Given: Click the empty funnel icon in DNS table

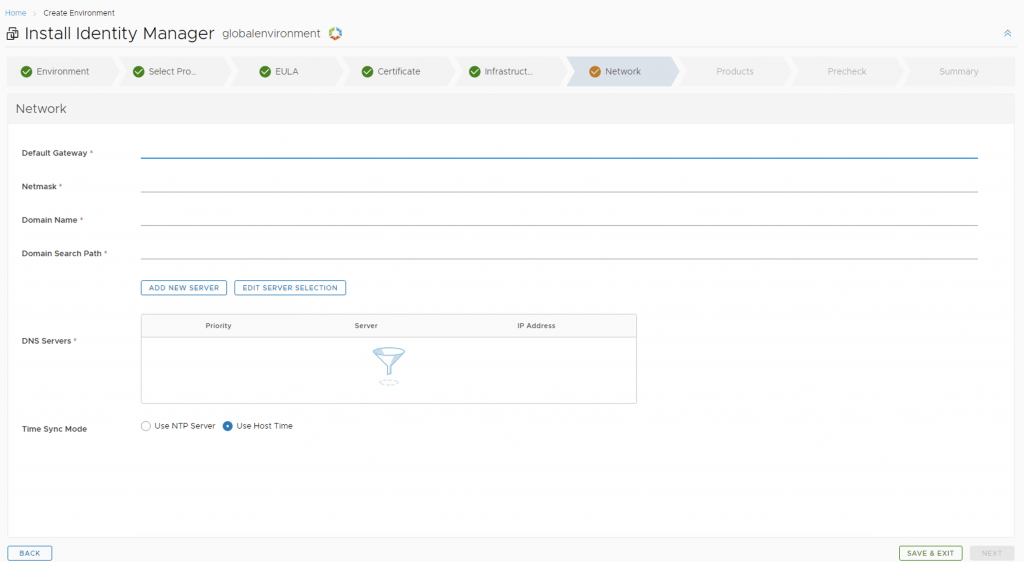Looking at the screenshot, I should 388,364.
